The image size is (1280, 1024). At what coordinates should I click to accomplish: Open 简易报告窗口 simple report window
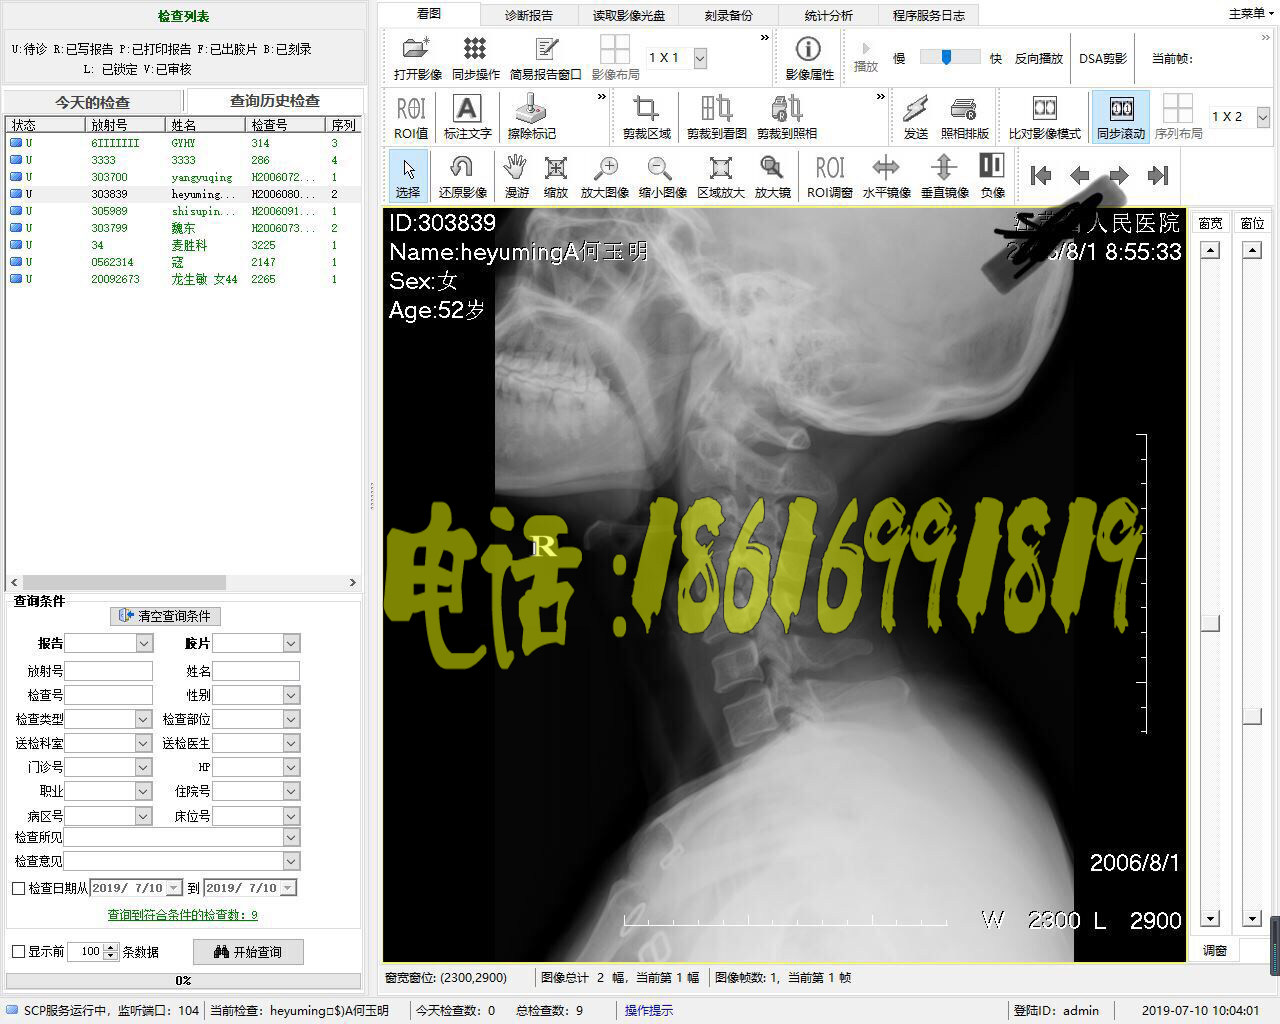coord(545,58)
